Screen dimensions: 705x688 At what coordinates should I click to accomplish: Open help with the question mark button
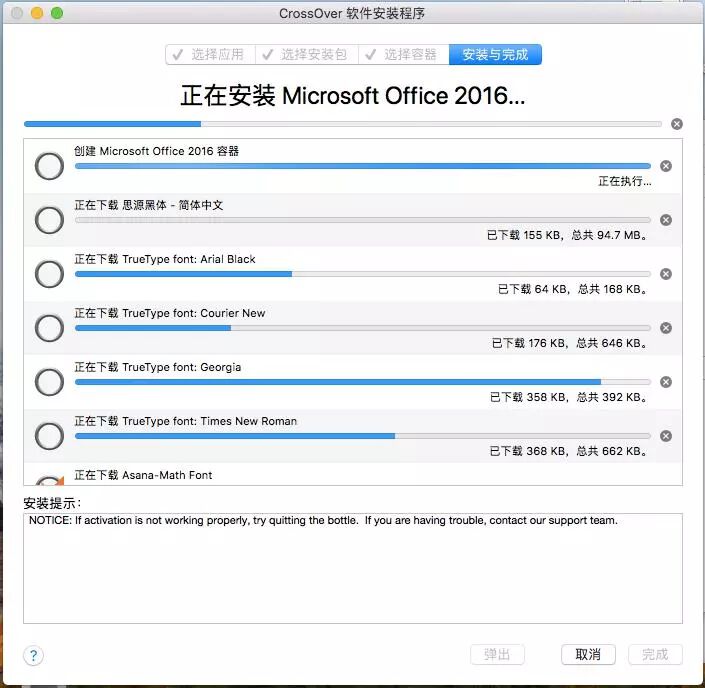(33, 655)
